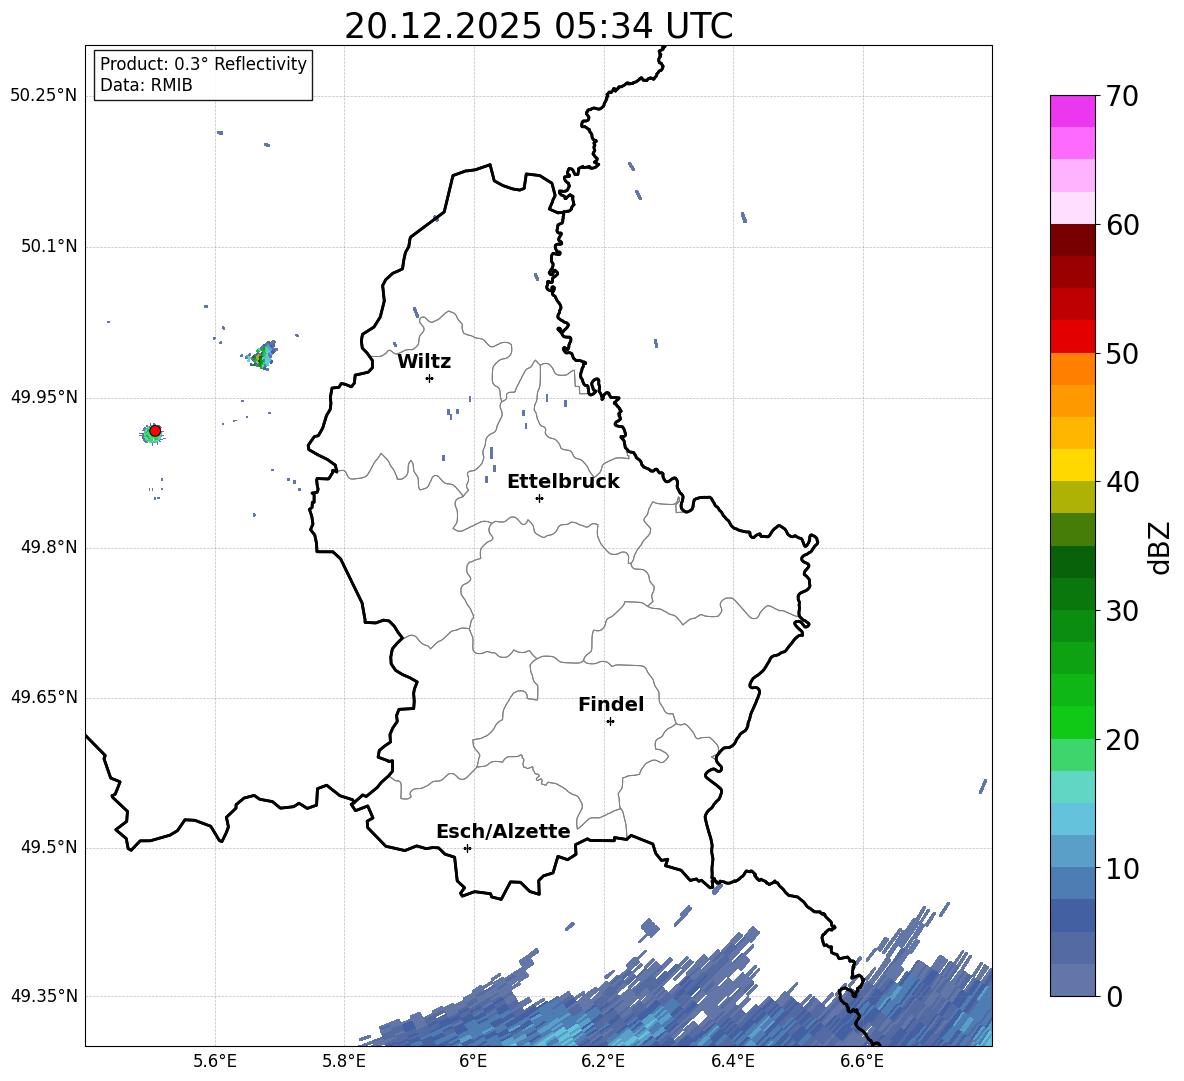
Task: Click the 5.6°E longitude label
Action: [x=215, y=1061]
